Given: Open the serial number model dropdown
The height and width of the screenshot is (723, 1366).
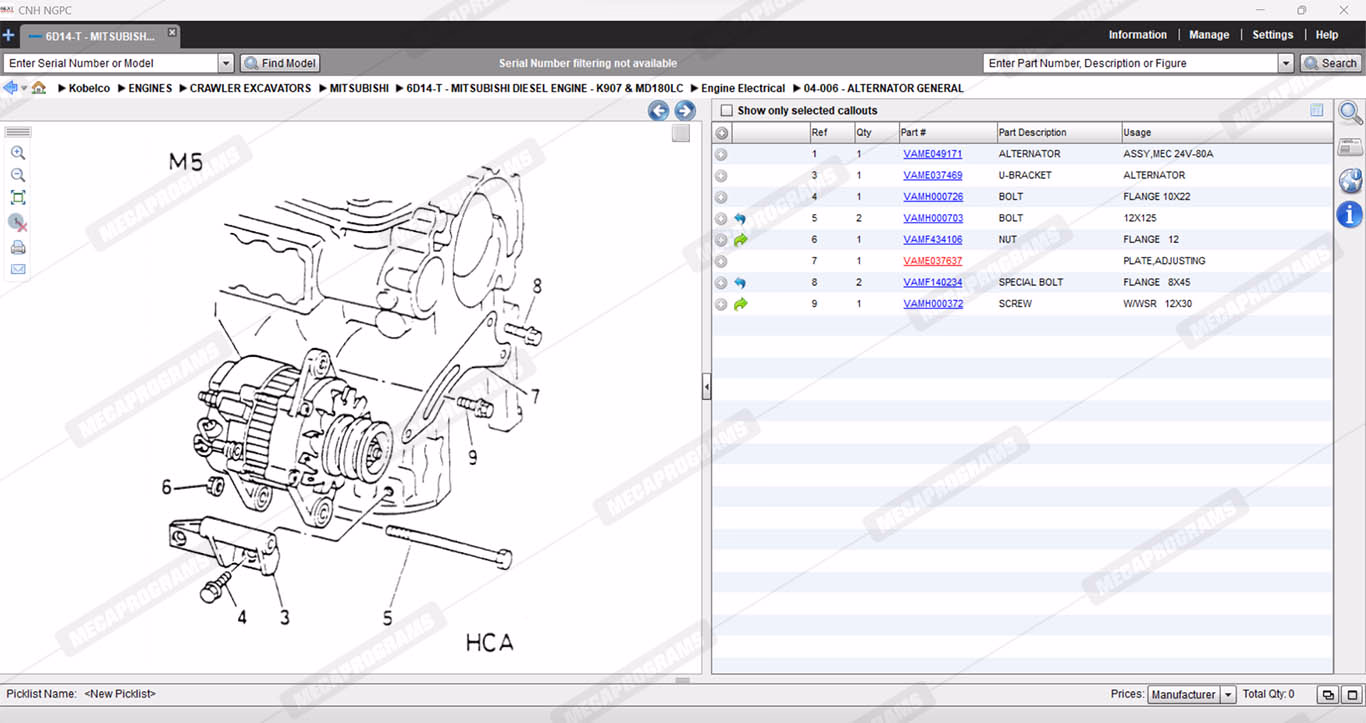Looking at the screenshot, I should tap(225, 63).
